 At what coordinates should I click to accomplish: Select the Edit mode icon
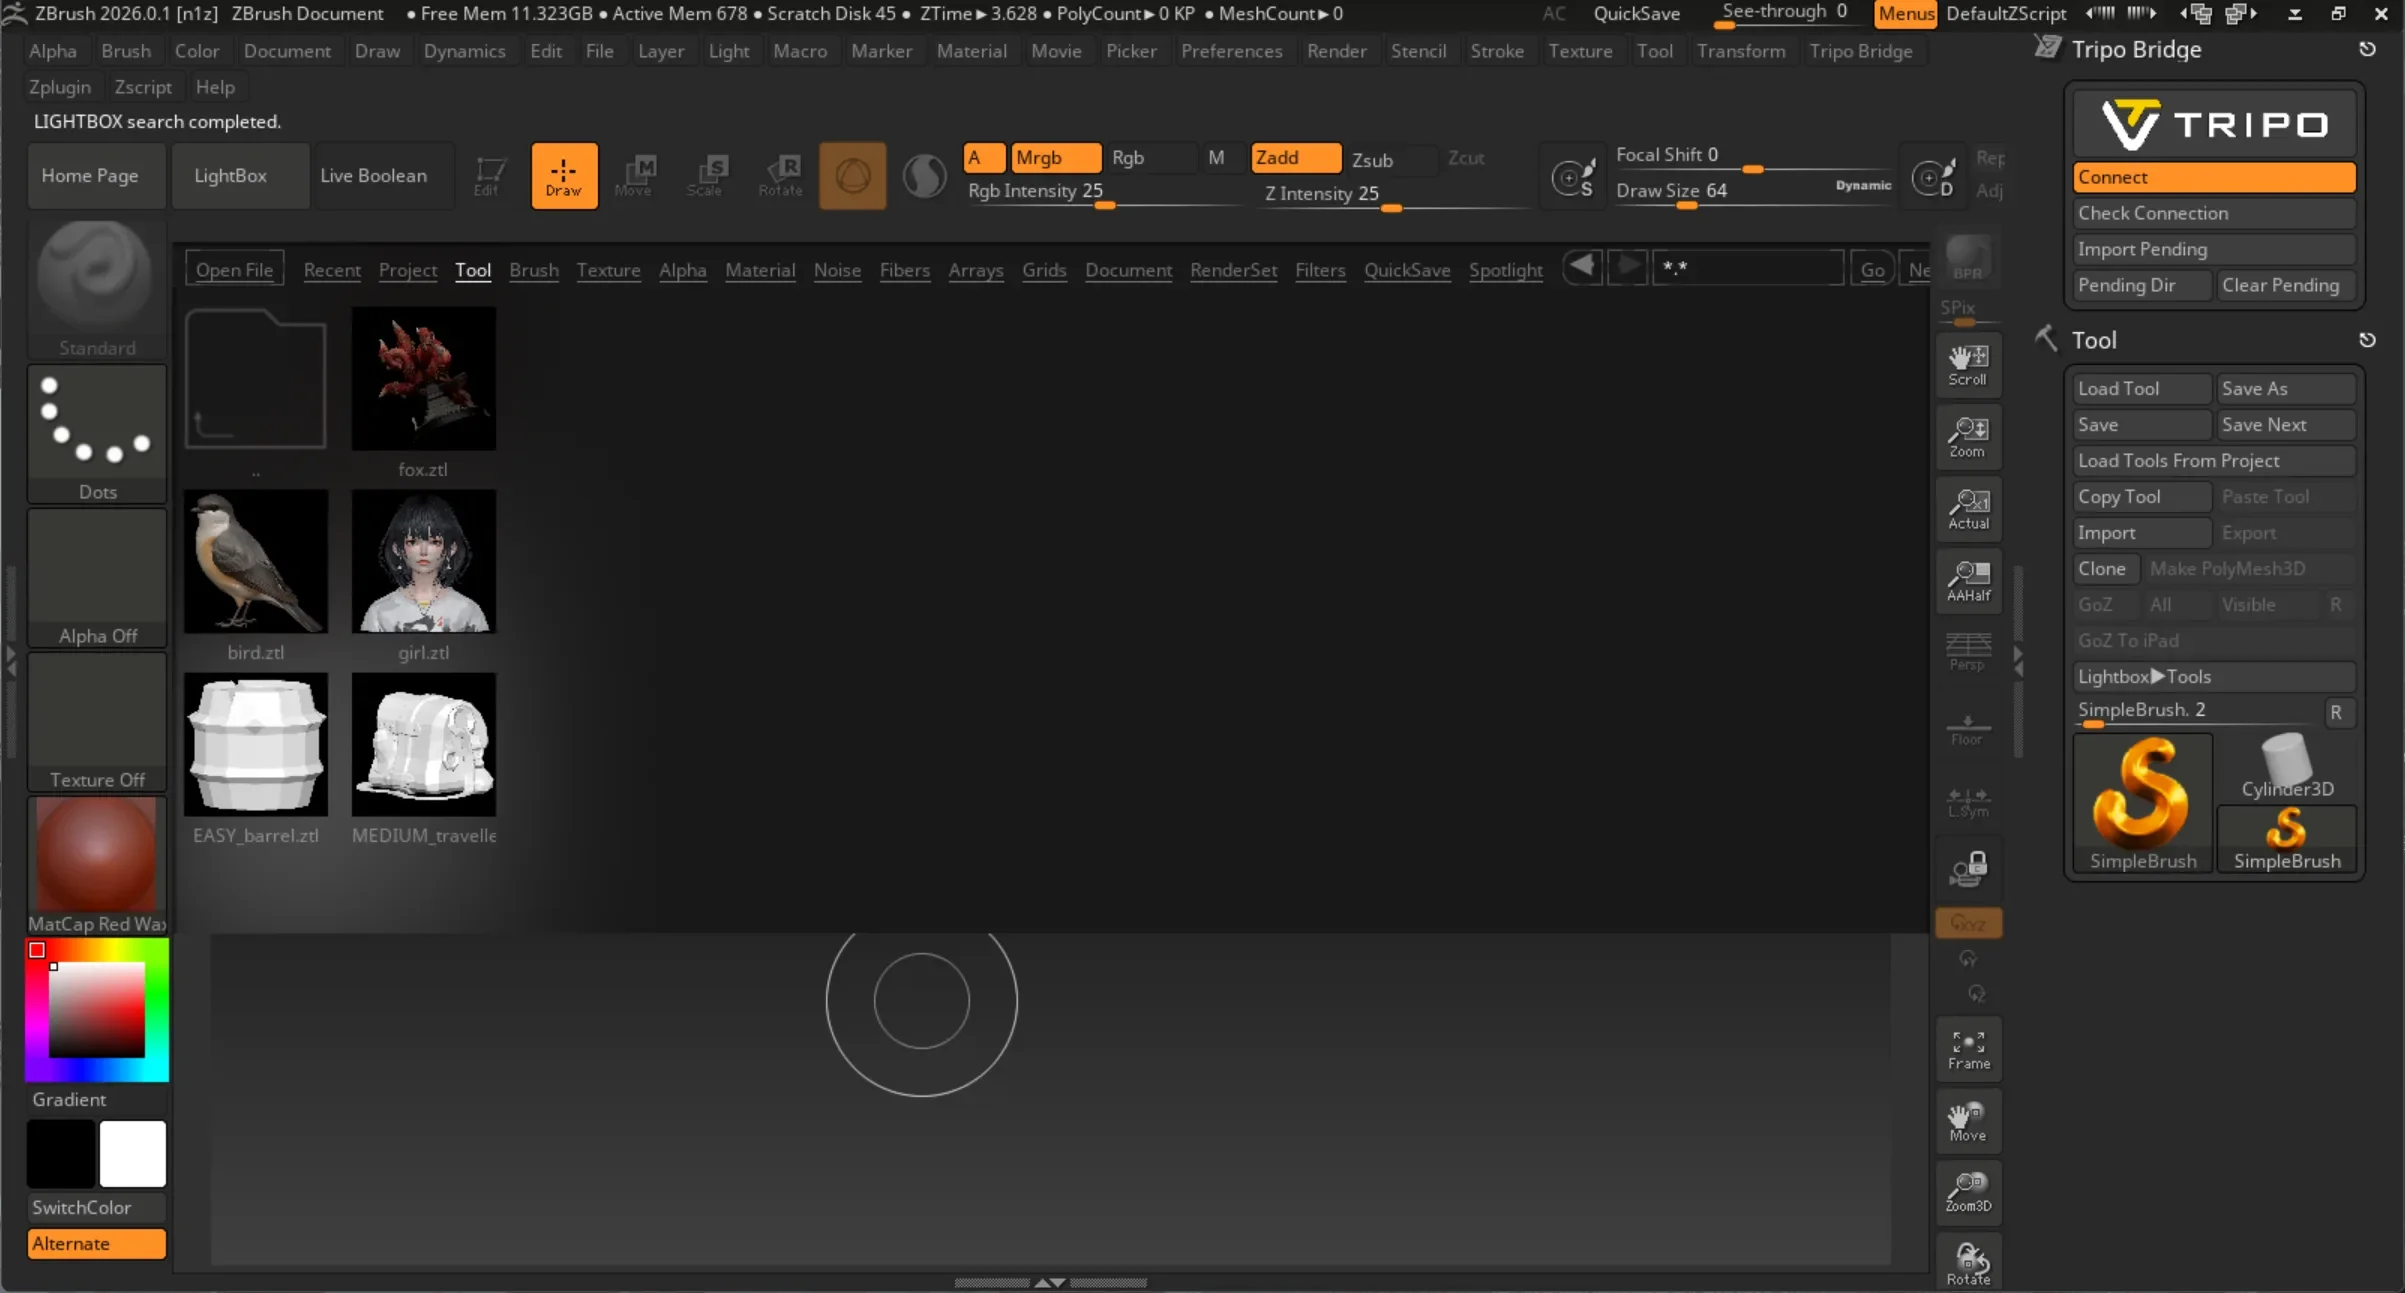coord(487,176)
